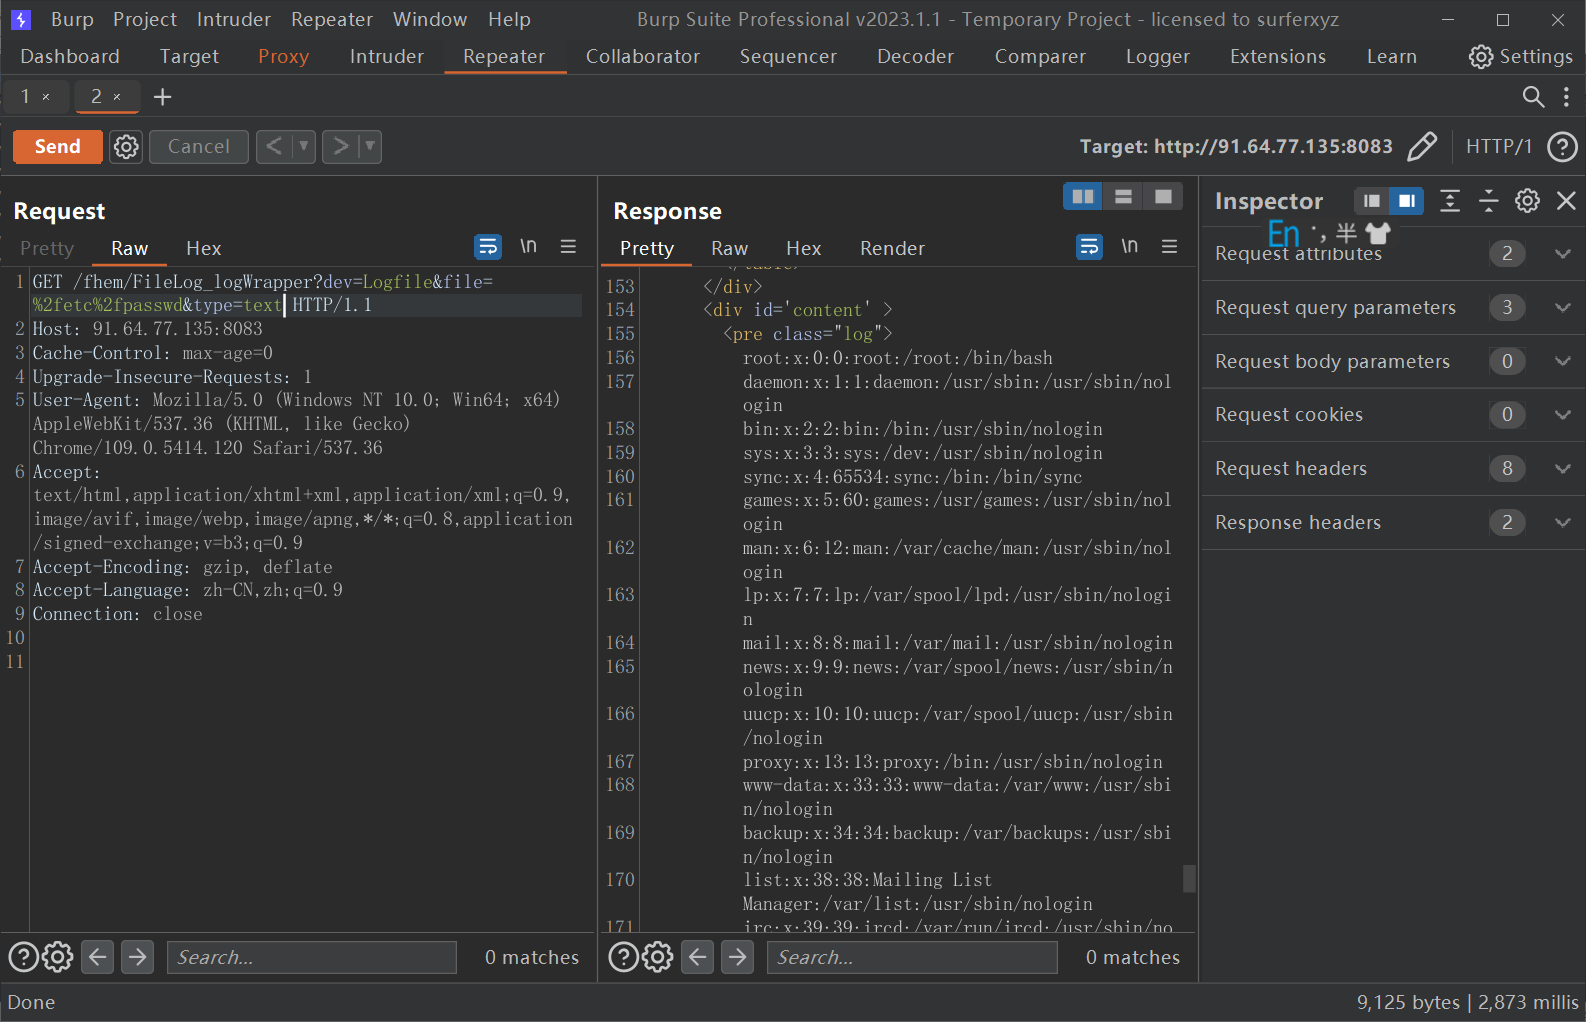Viewport: 1586px width, 1022px height.
Task: Click the HTTP/1 protocol selector
Action: coord(1499,147)
